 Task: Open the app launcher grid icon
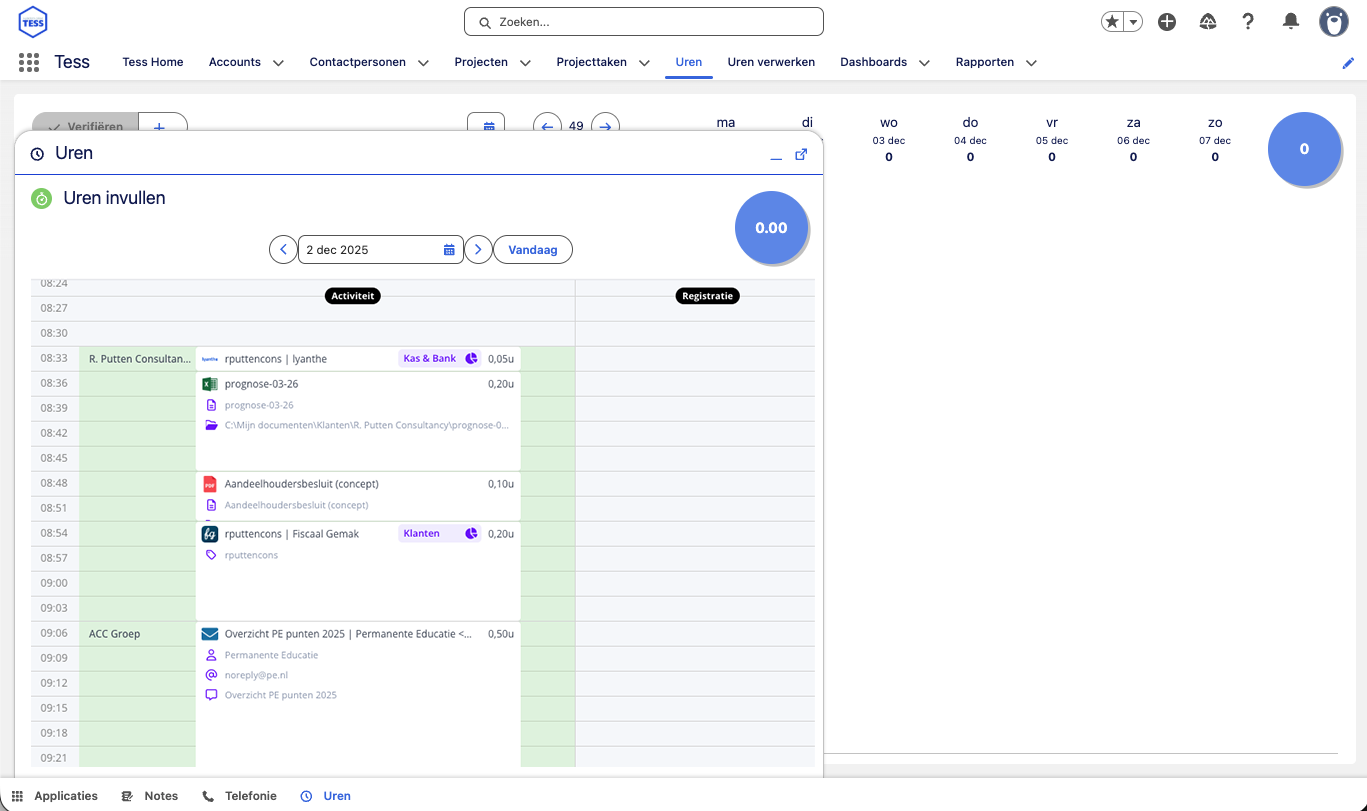coord(29,62)
